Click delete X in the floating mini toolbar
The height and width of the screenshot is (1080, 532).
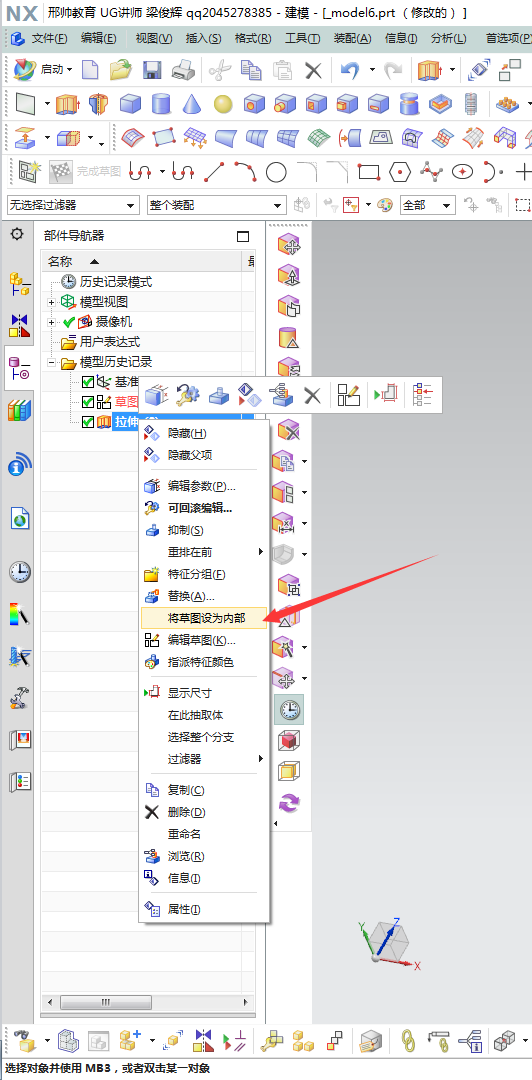point(313,395)
